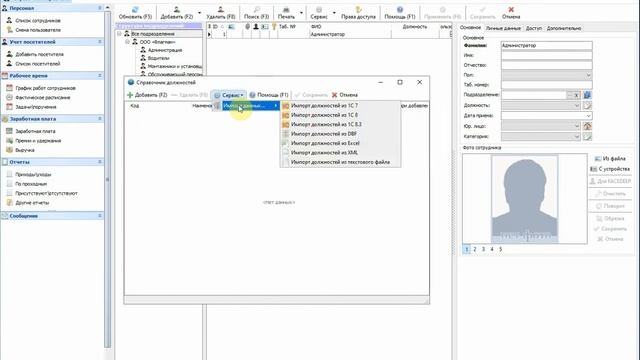
Task: Collapse the Рабочее время section
Action: click(100, 76)
